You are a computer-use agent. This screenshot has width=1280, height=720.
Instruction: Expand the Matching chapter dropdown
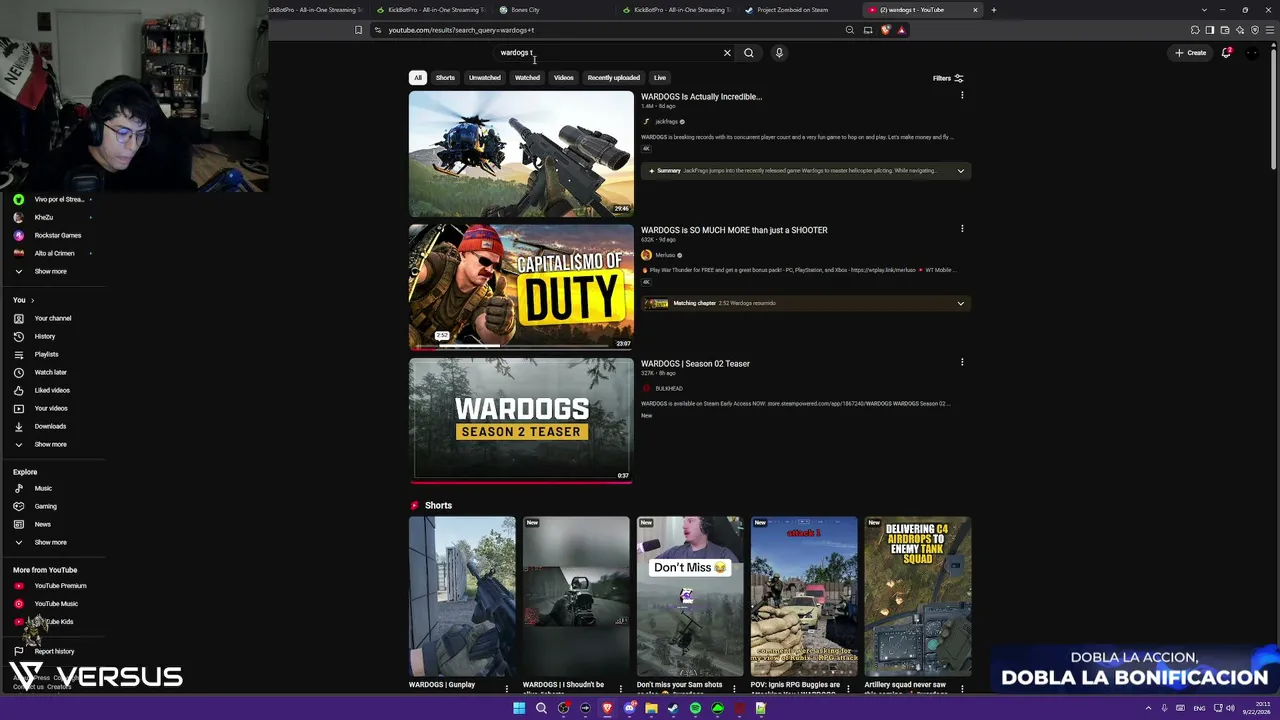961,303
